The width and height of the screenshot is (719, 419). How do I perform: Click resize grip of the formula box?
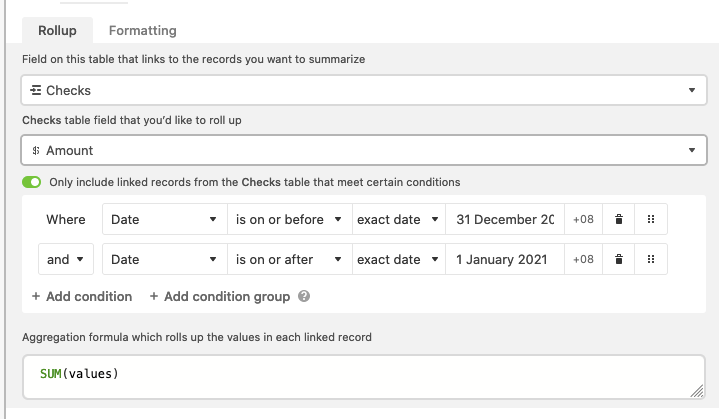coord(697,391)
